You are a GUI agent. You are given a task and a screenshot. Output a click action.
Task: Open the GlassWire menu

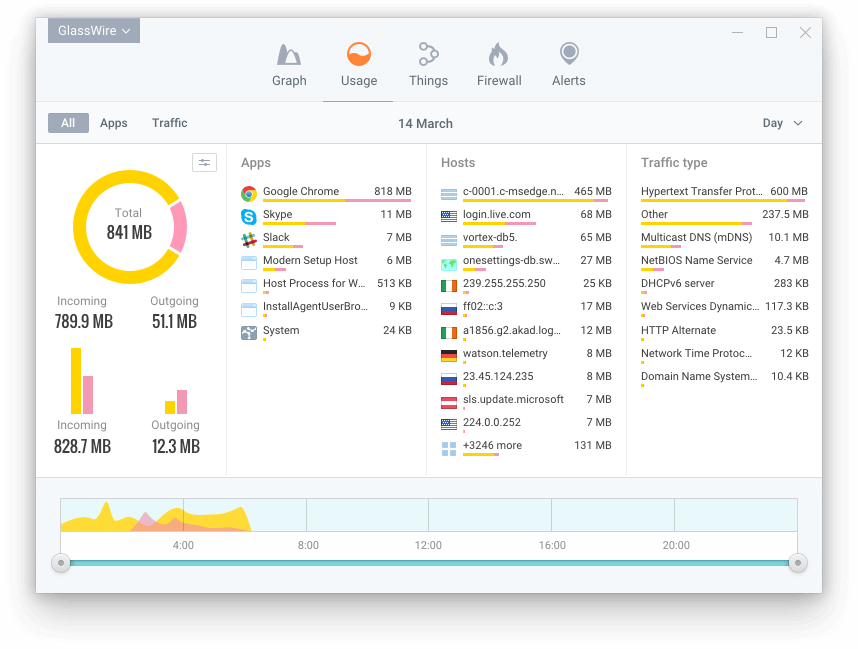(x=93, y=30)
